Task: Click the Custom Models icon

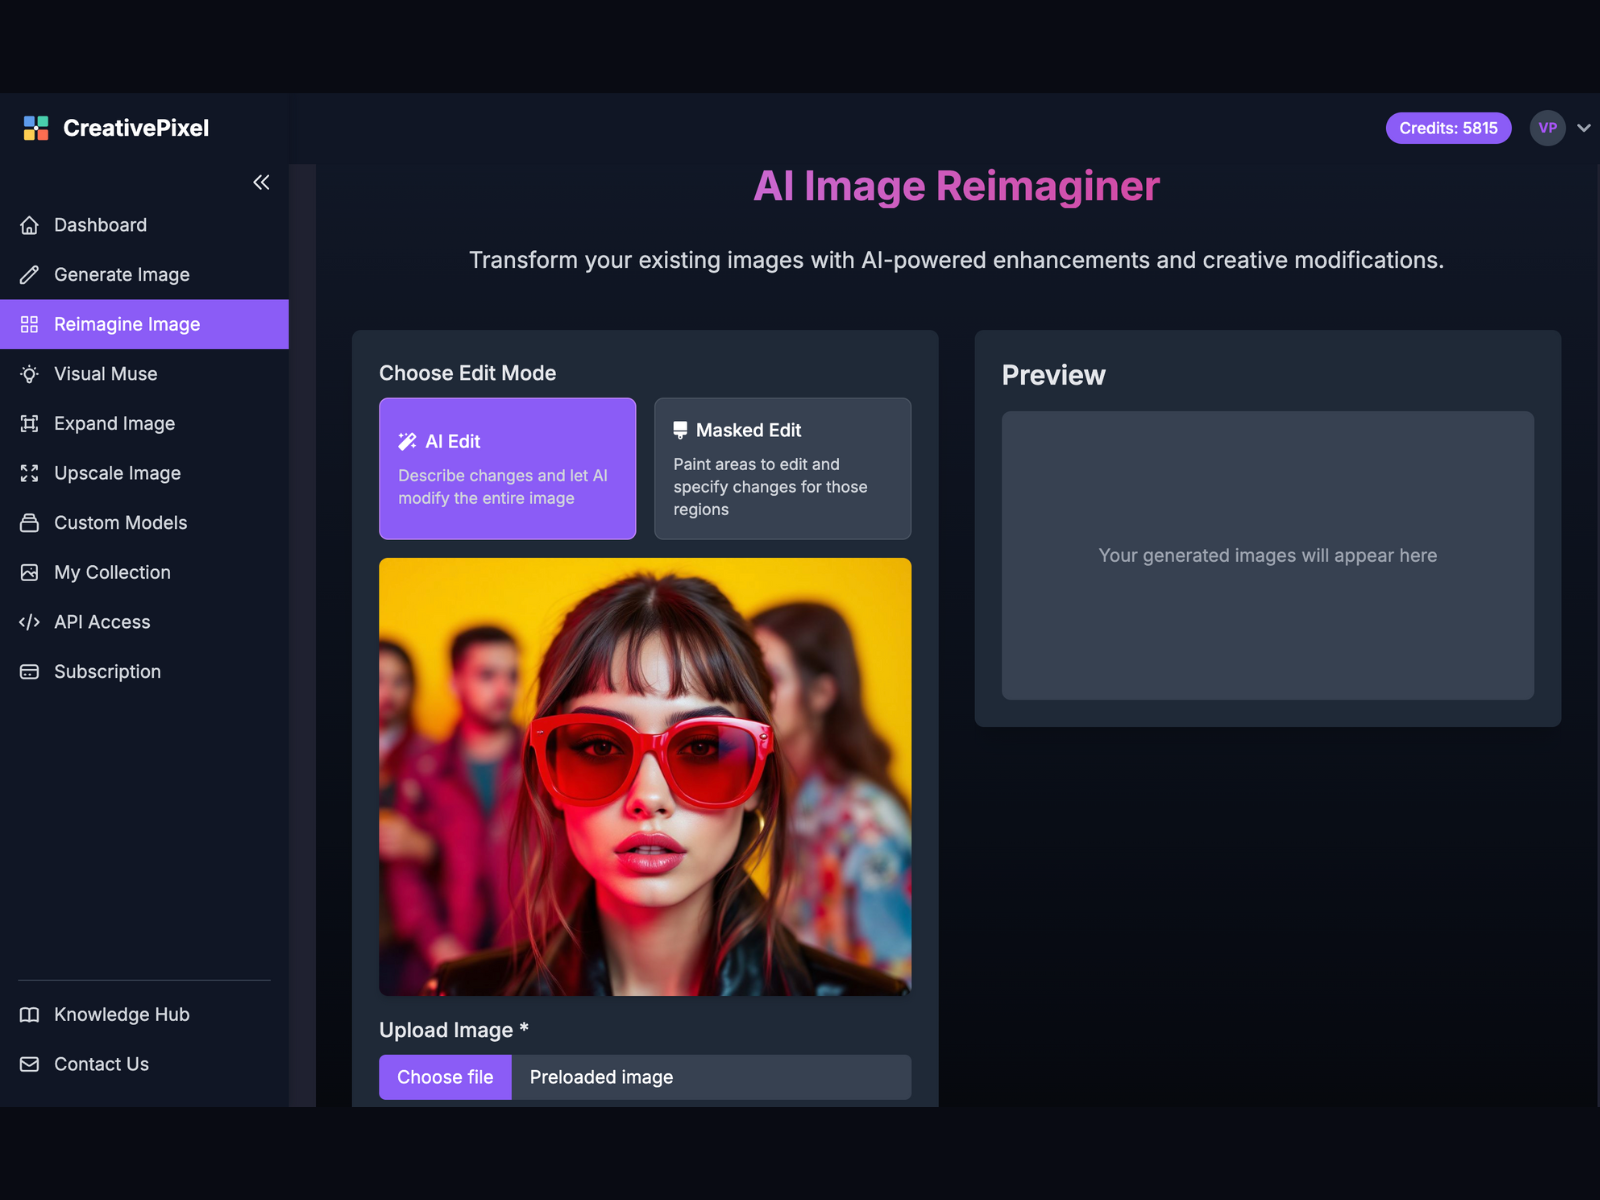Action: (30, 523)
